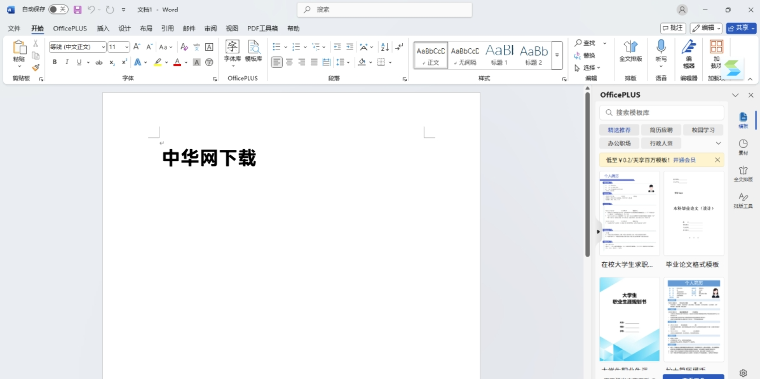760x379 pixels.
Task: Switch to the 视图 View tab
Action: point(232,28)
